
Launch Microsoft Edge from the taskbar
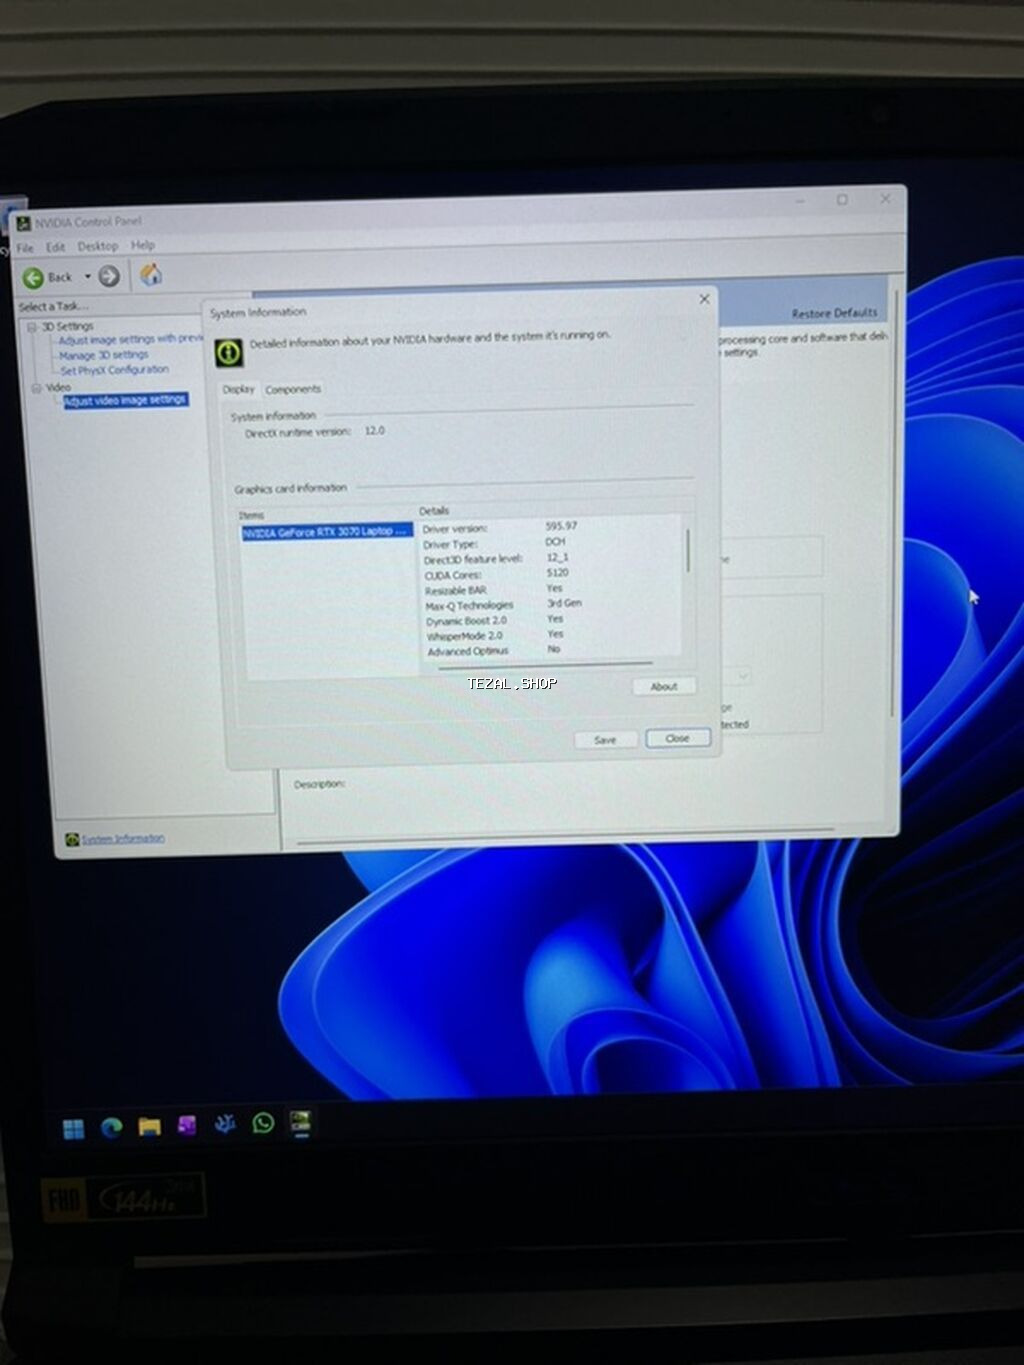(111, 1126)
